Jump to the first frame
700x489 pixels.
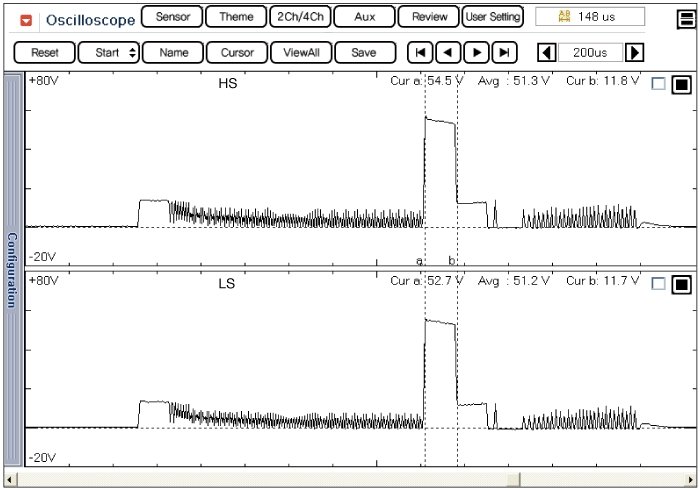pos(420,53)
